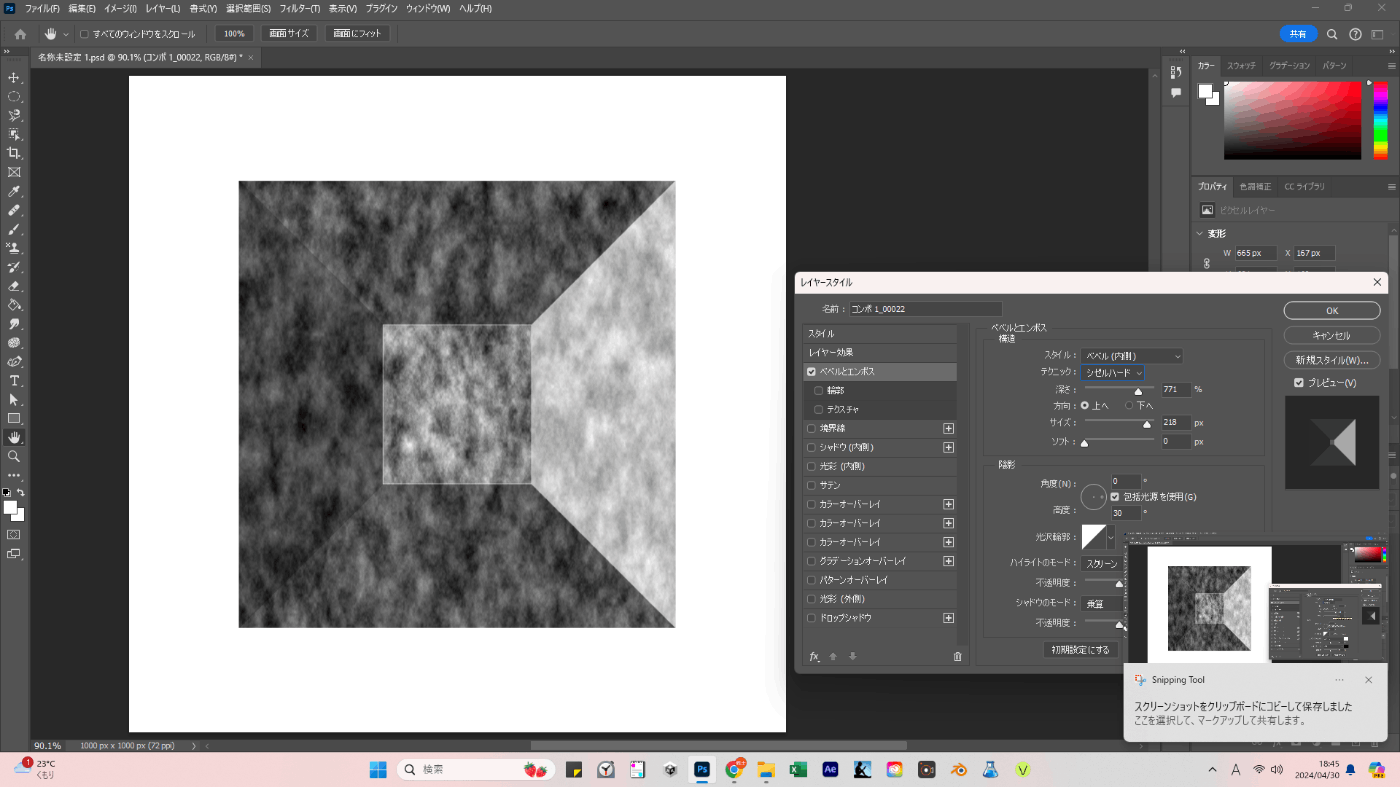Image resolution: width=1400 pixels, height=787 pixels.
Task: Choose the Eraser tool
Action: [x=14, y=286]
